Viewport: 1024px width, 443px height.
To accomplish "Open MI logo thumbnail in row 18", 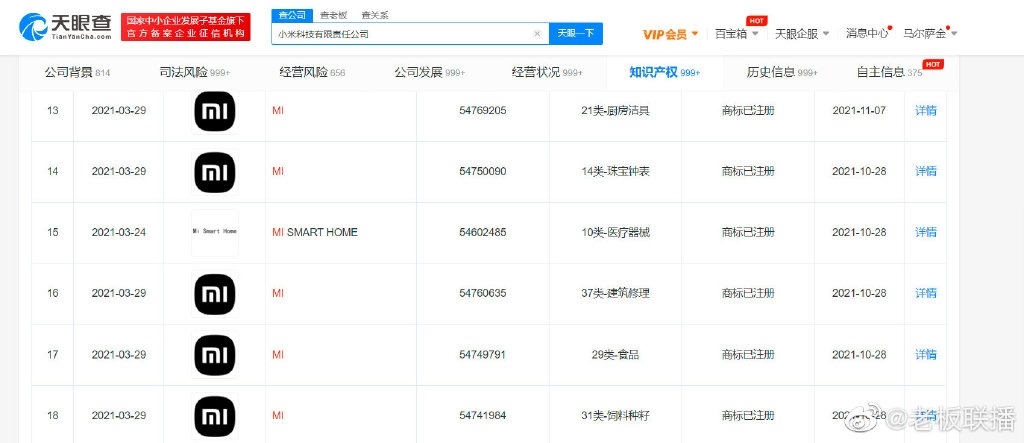I will (215, 416).
